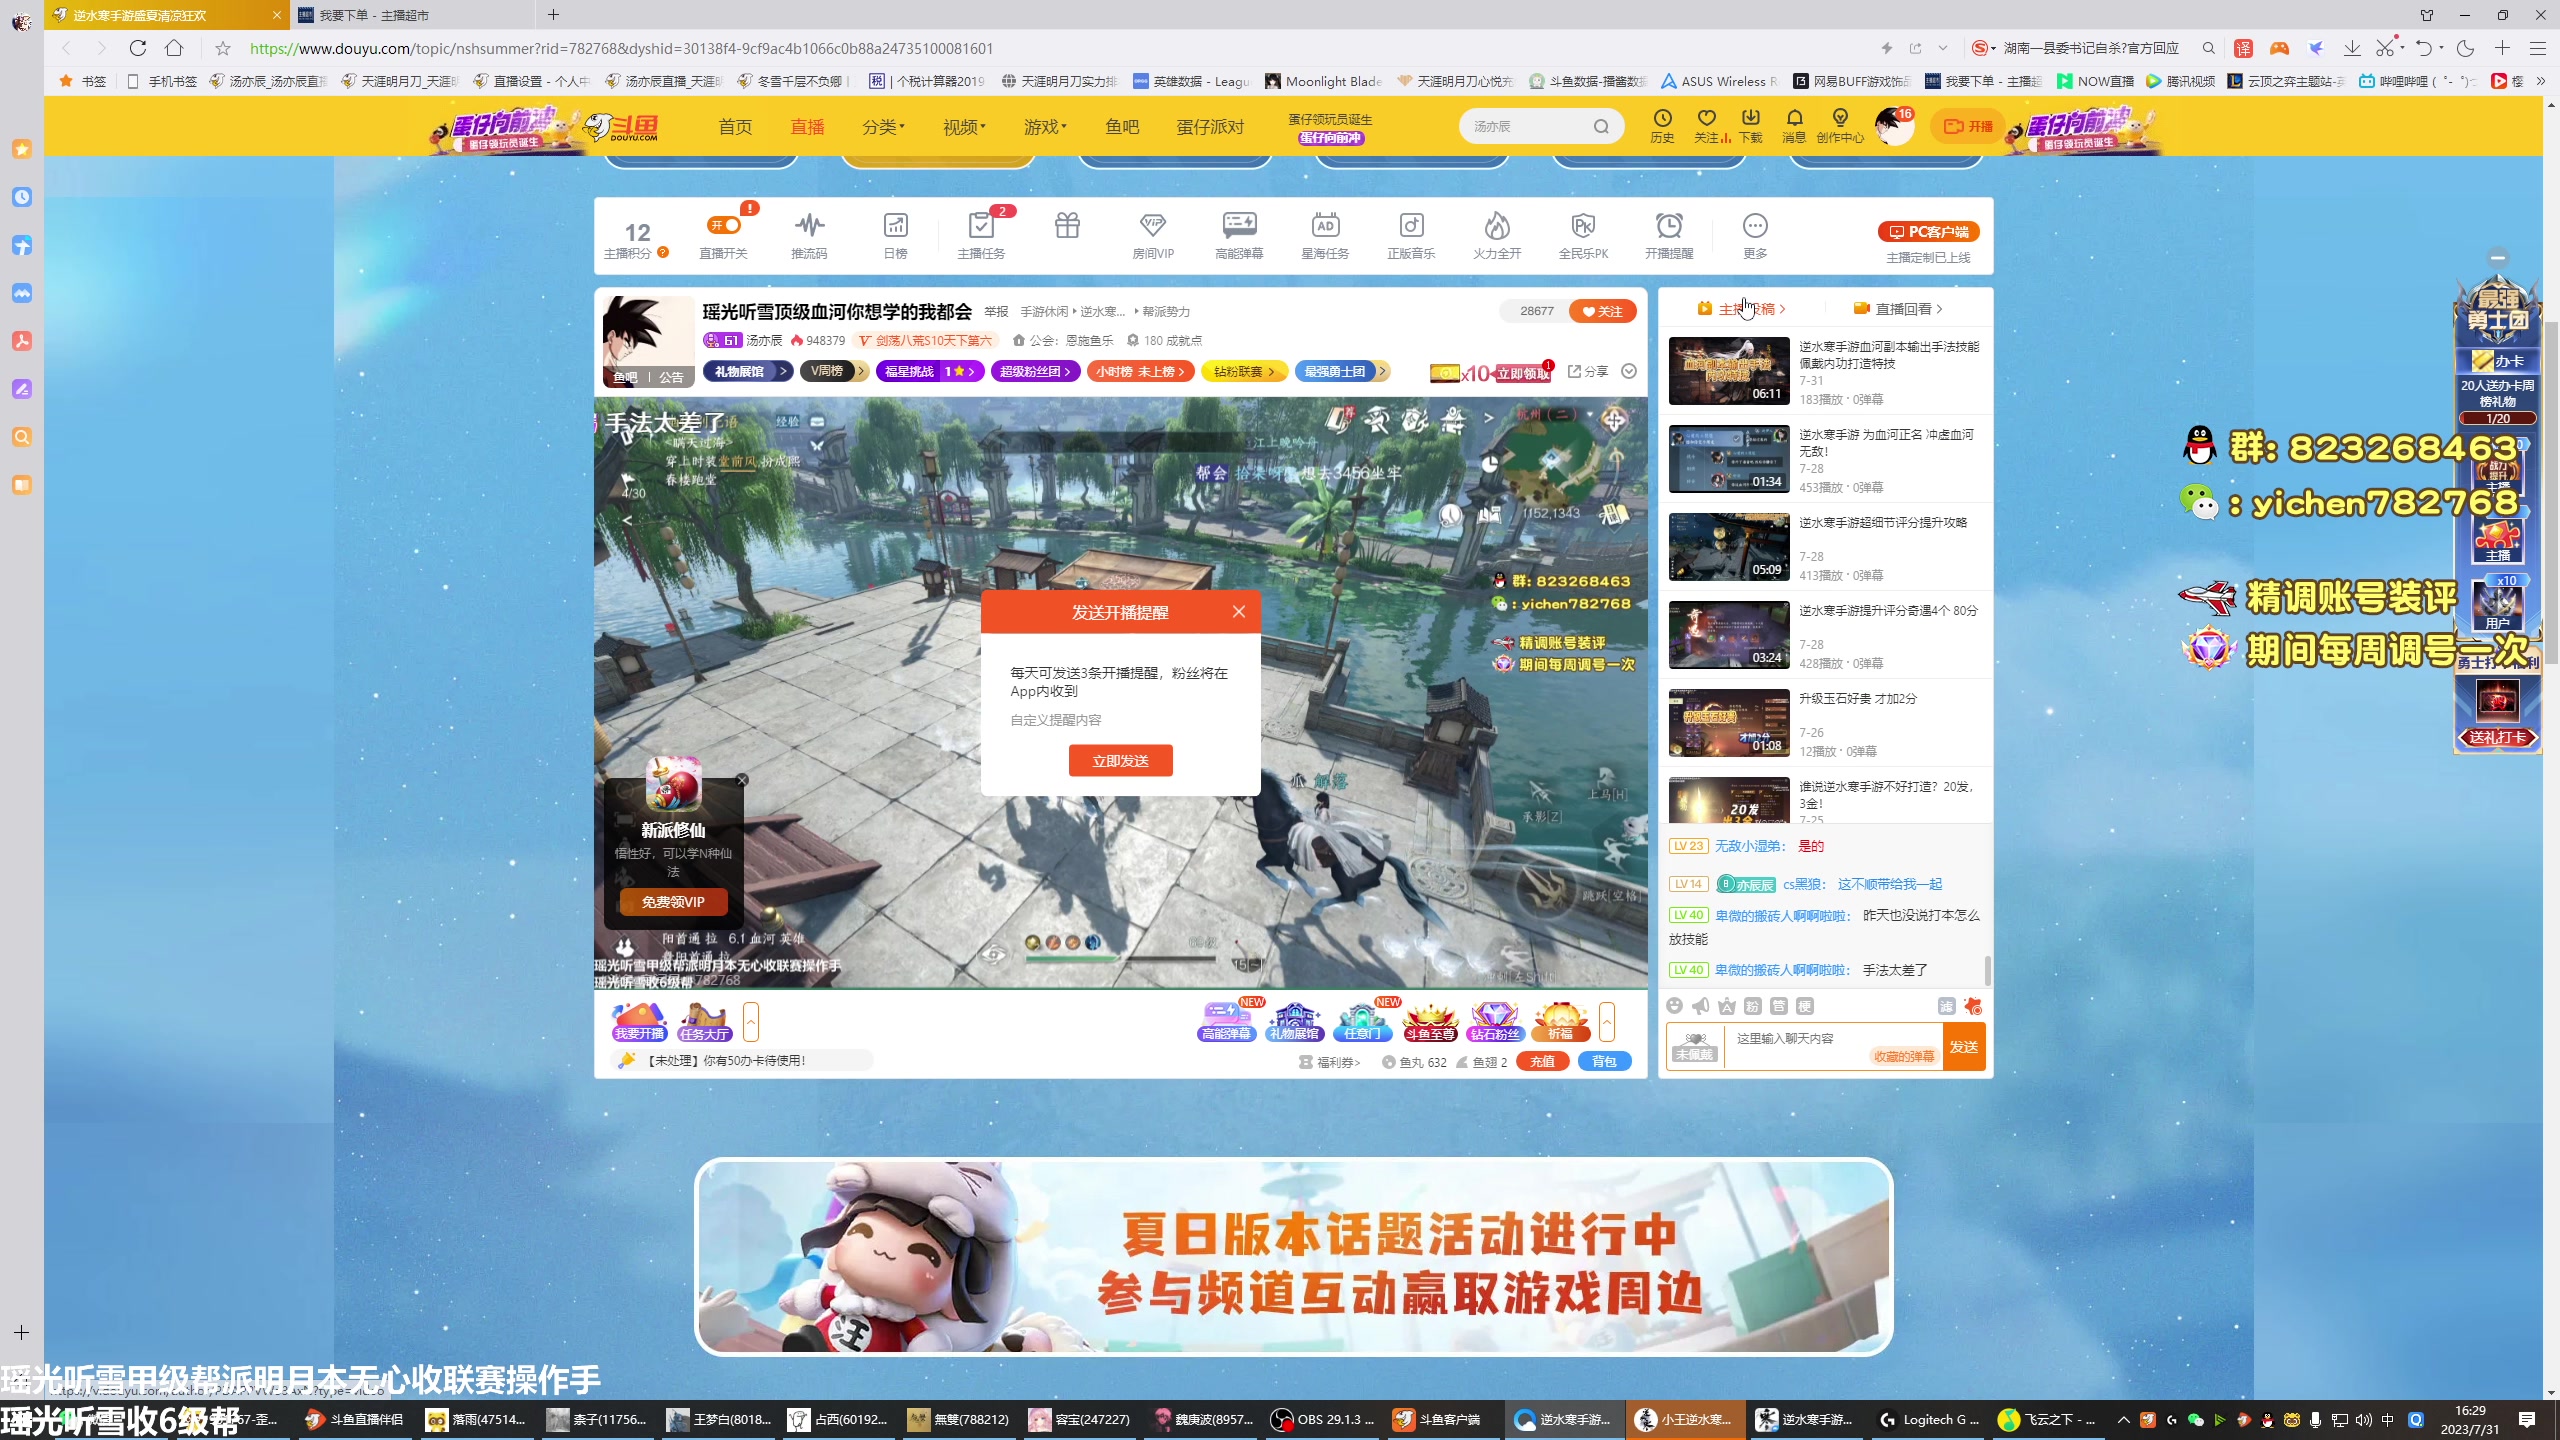The image size is (2560, 1440).
Task: Click the 充值 recharge button
Action: [1542, 1062]
